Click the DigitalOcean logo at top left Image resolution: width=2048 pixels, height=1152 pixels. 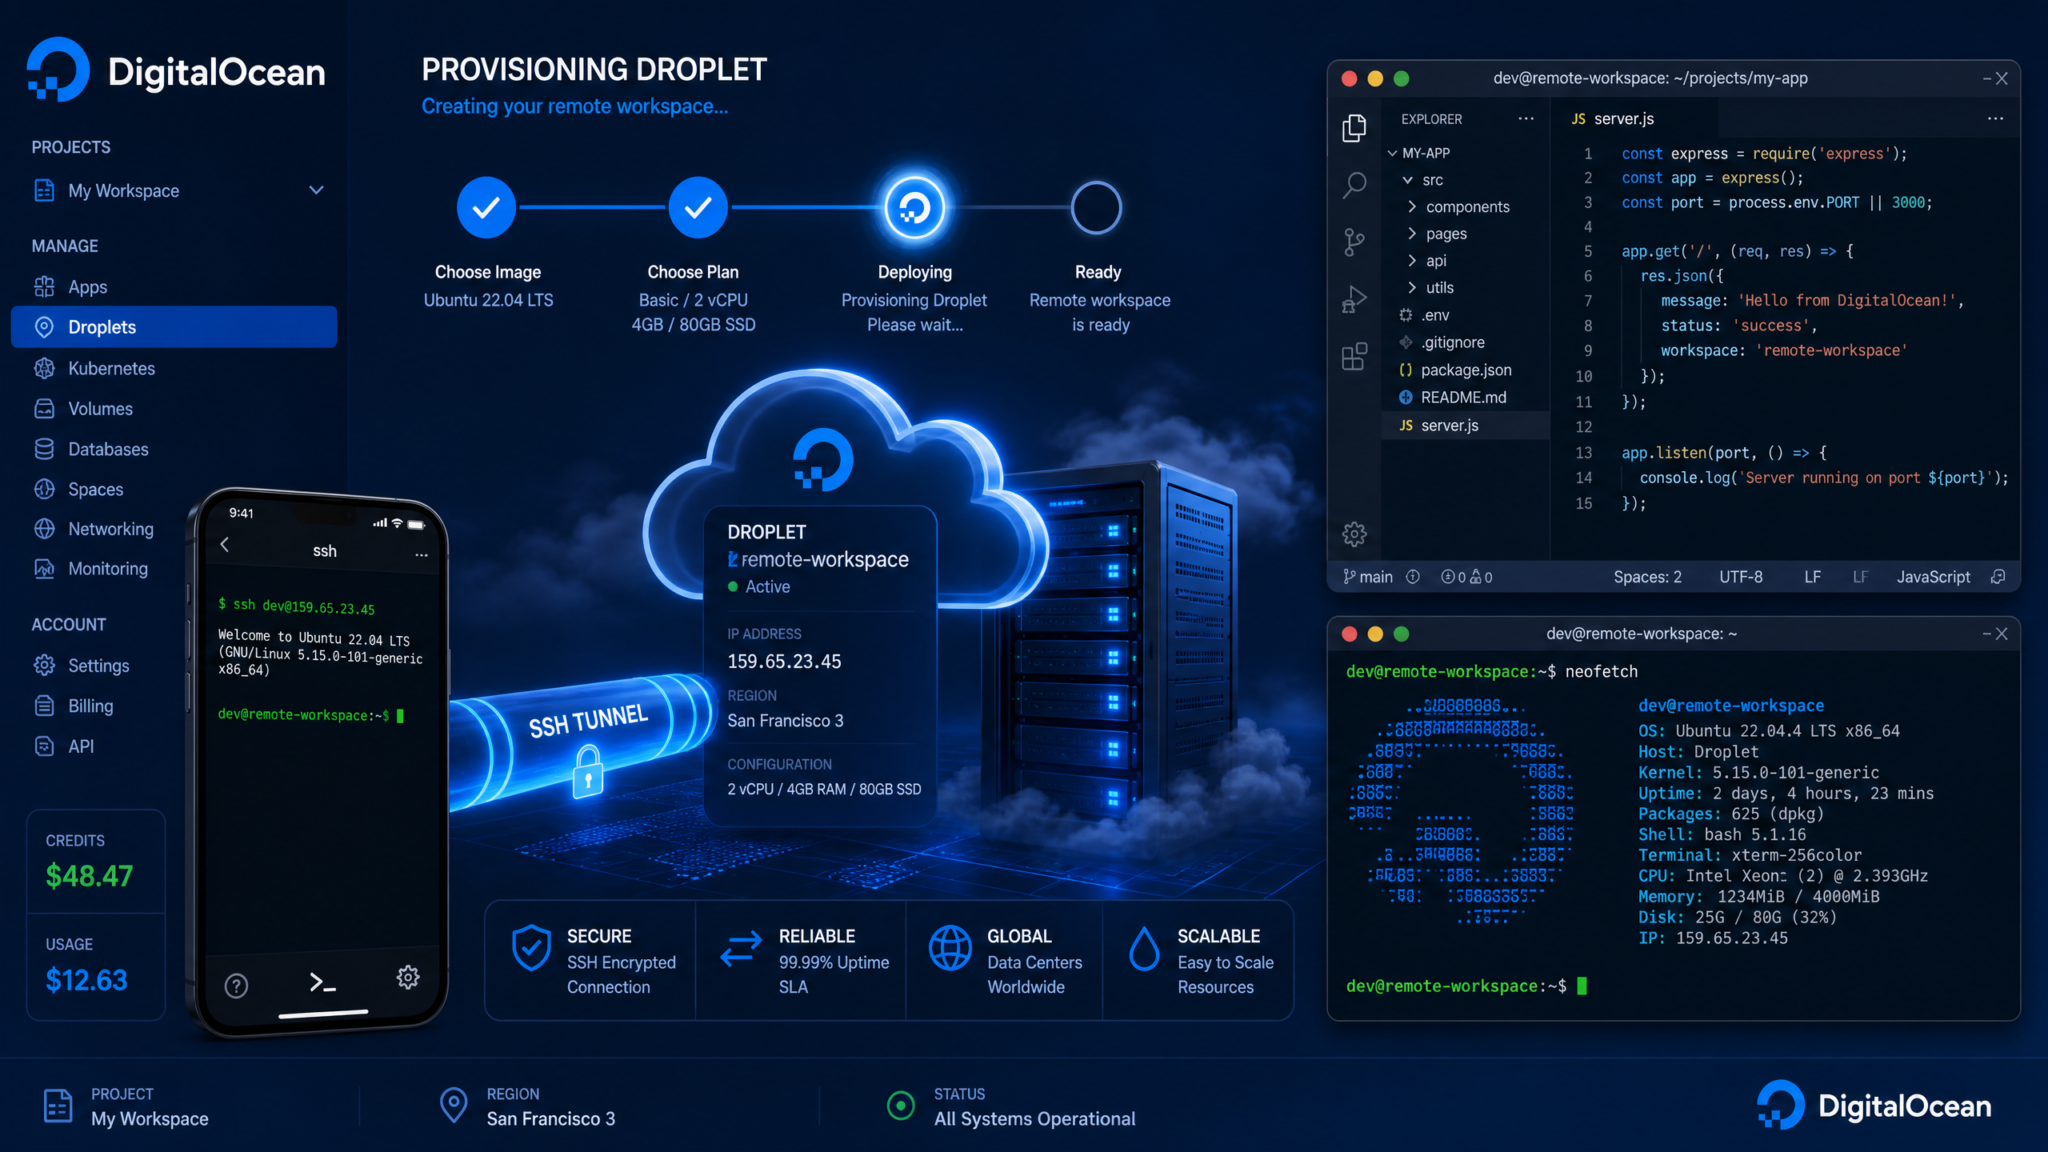pos(175,70)
